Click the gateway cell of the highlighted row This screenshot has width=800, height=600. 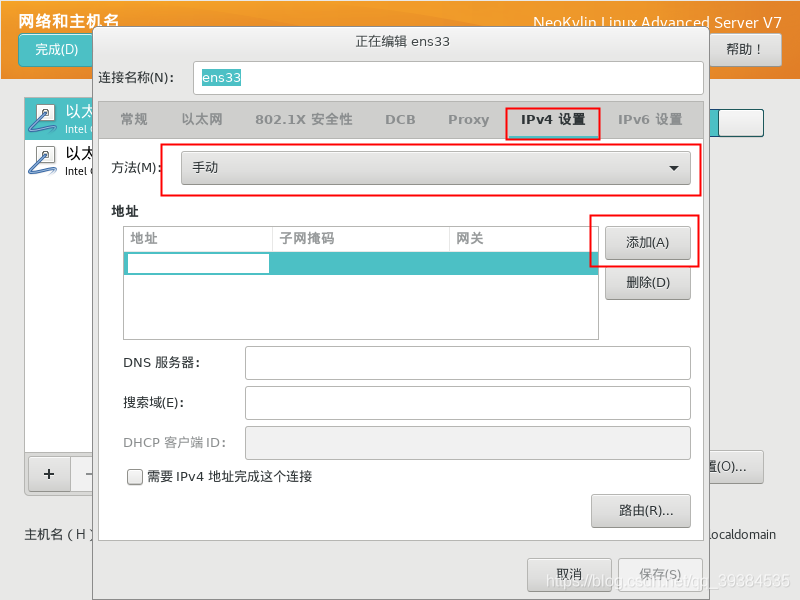click(x=523, y=263)
